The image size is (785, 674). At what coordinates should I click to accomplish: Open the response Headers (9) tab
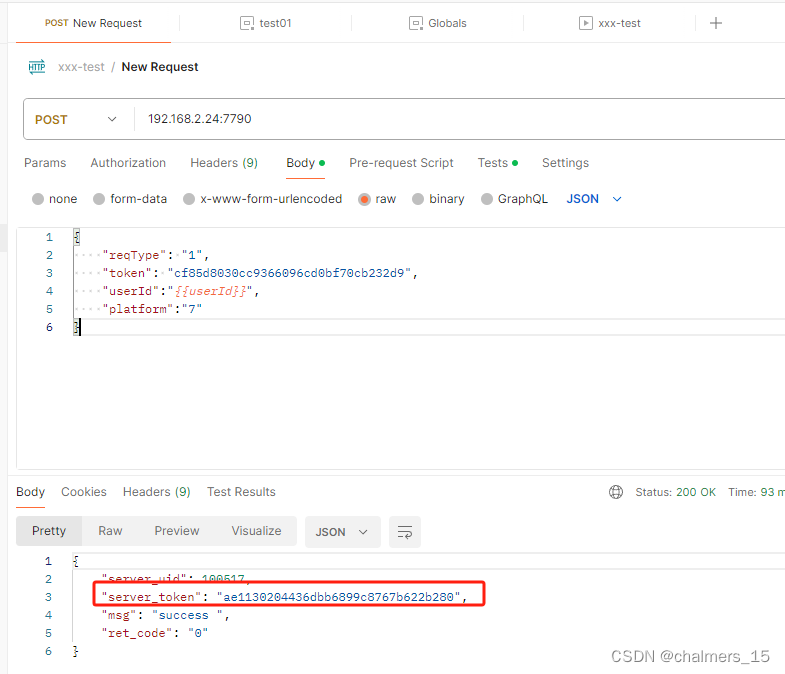click(157, 492)
